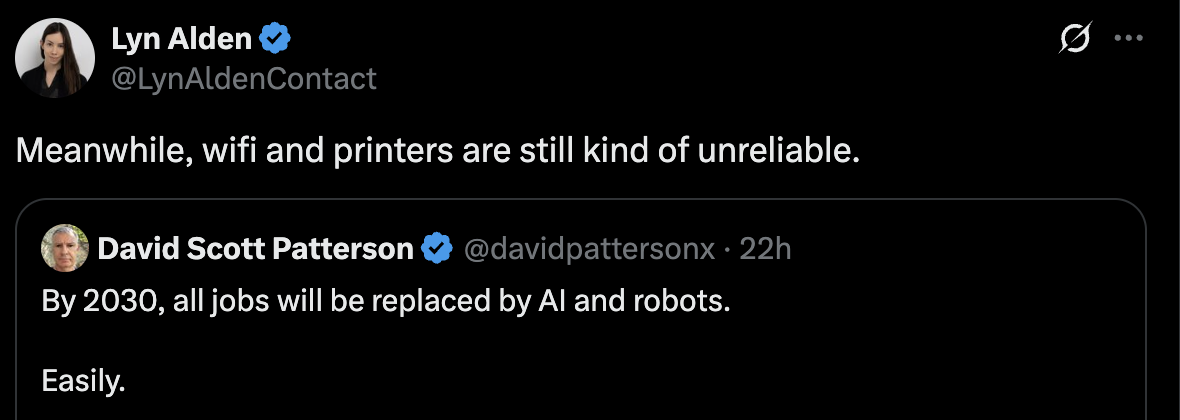Image resolution: width=1180 pixels, height=420 pixels.
Task: Click David Scott Patterson's verified badge
Action: click(435, 249)
